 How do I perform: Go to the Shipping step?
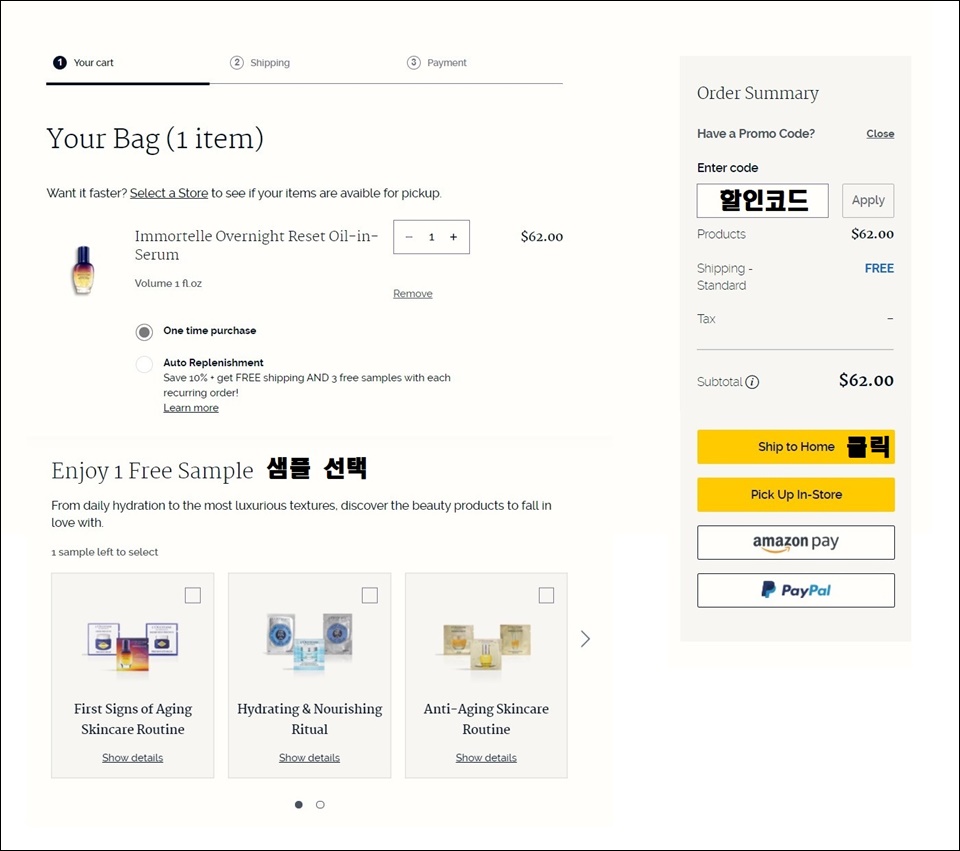(x=260, y=62)
